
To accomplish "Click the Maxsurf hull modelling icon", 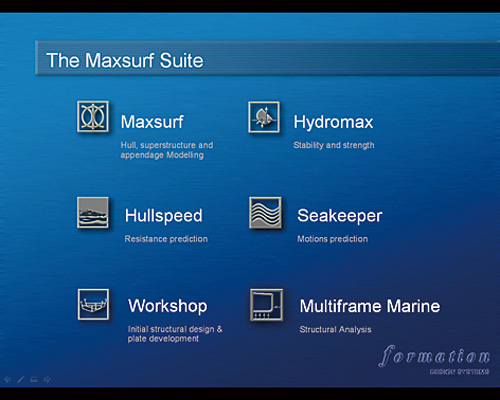I will coord(93,117).
